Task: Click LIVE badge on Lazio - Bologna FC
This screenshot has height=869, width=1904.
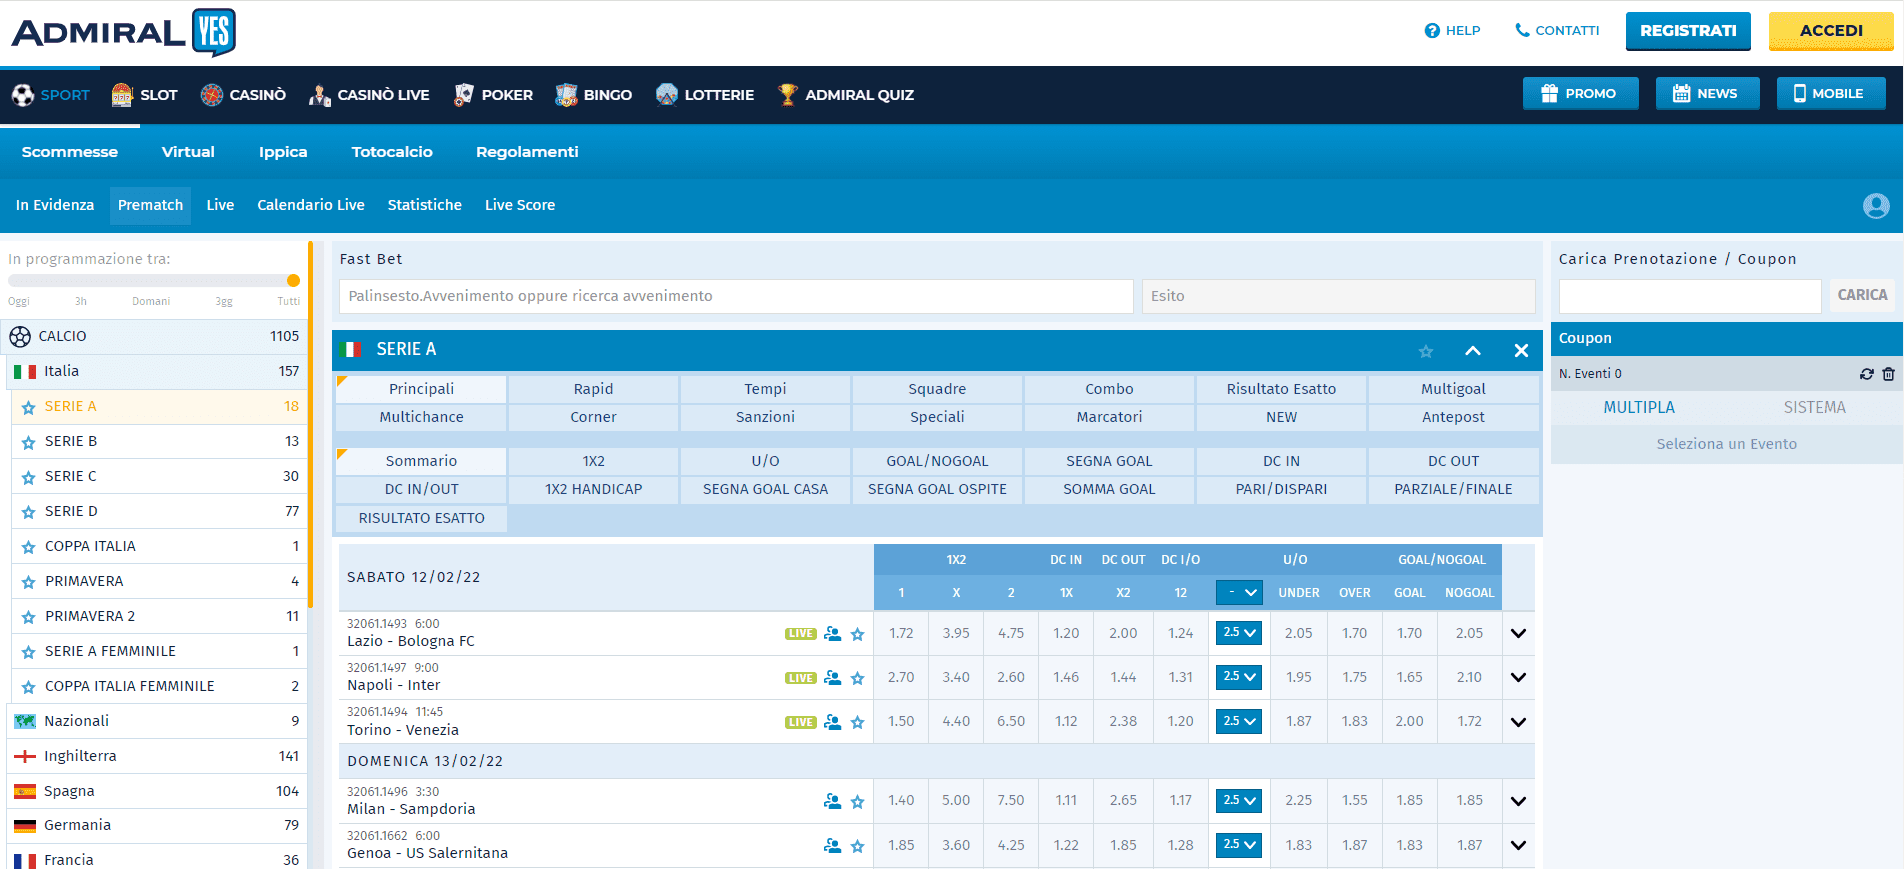Action: [x=801, y=634]
